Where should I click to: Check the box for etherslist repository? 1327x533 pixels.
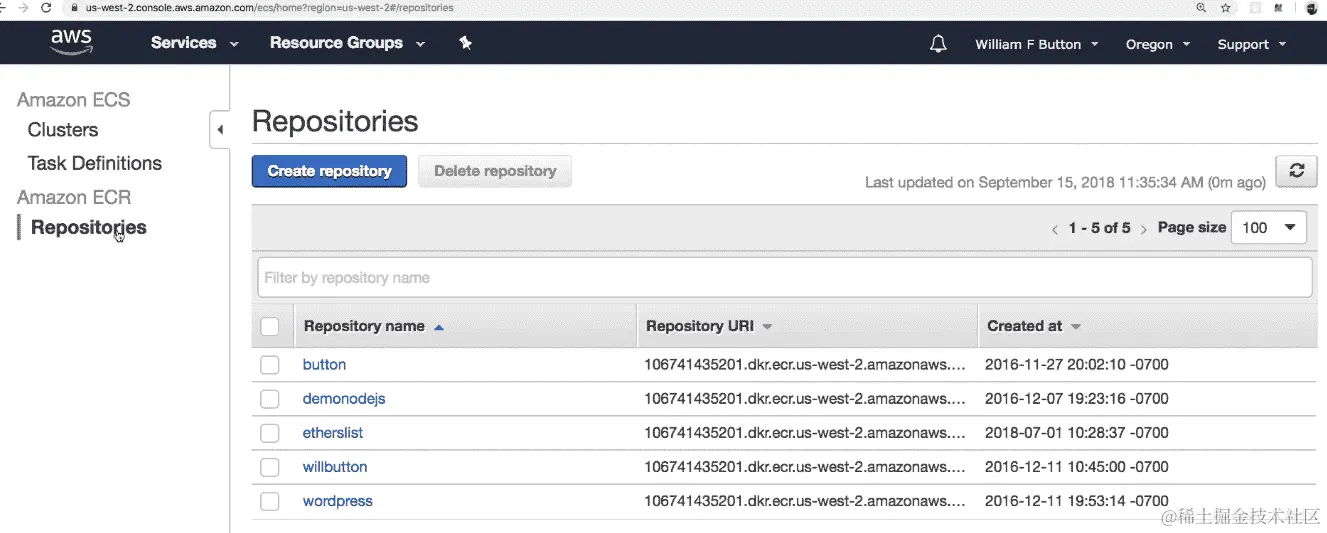(270, 433)
